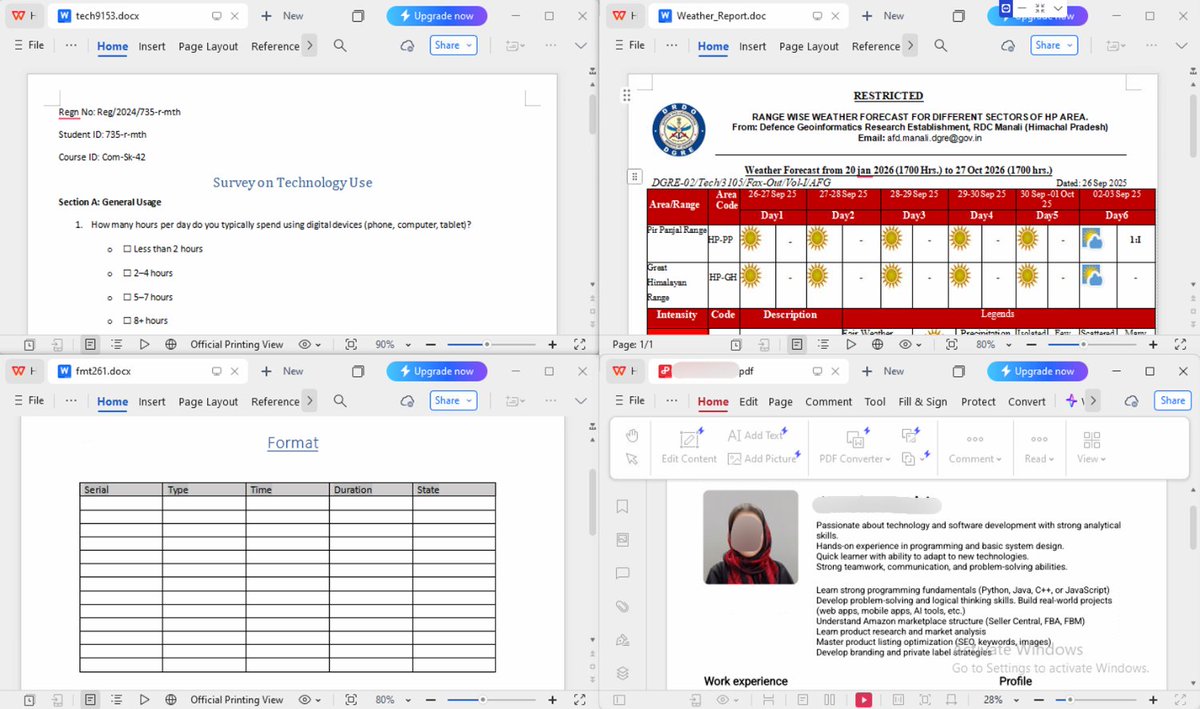Open the bookmark panel in PDF sidebar
This screenshot has width=1200, height=709.
622,506
